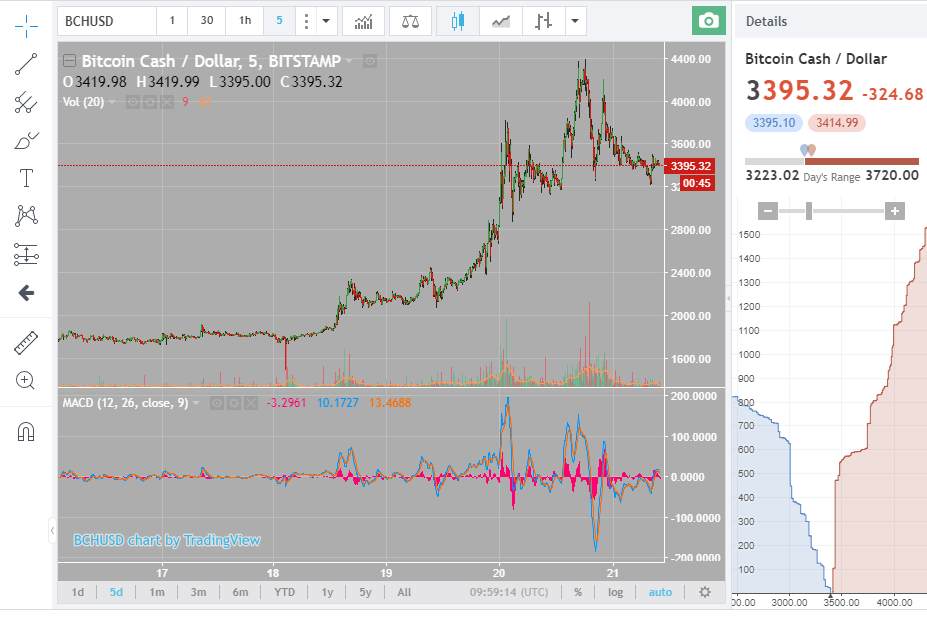Switch chart style to line chart
Viewport: 927px width, 624px height.
(x=499, y=20)
